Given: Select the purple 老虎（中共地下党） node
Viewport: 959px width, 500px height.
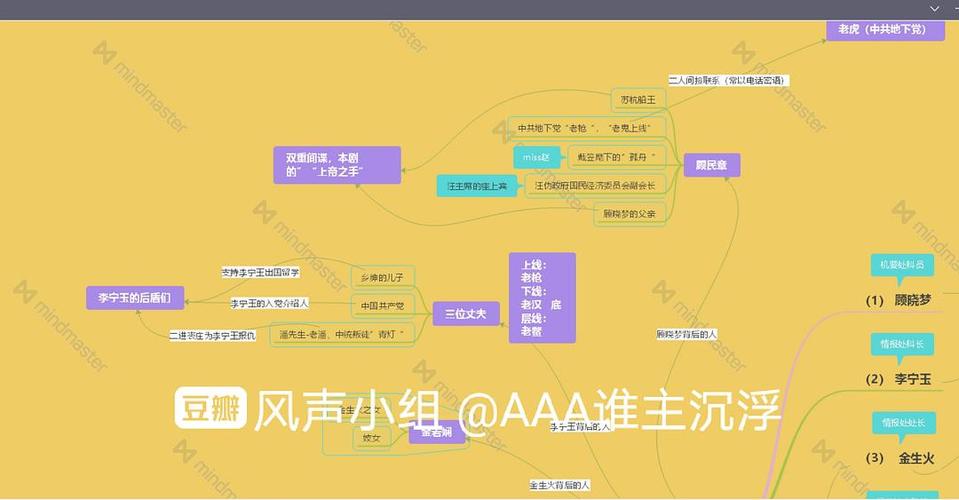Looking at the screenshot, I should pyautogui.click(x=885, y=29).
